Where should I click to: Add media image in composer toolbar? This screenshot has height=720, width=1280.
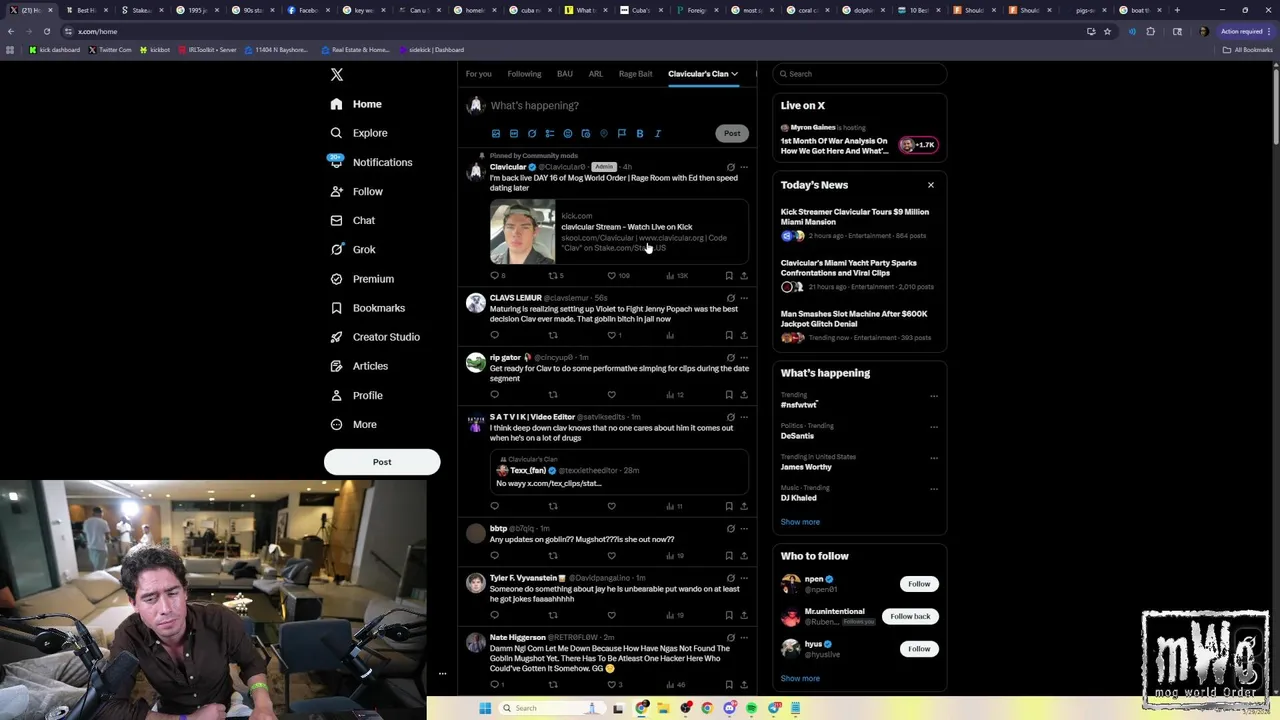(x=496, y=134)
